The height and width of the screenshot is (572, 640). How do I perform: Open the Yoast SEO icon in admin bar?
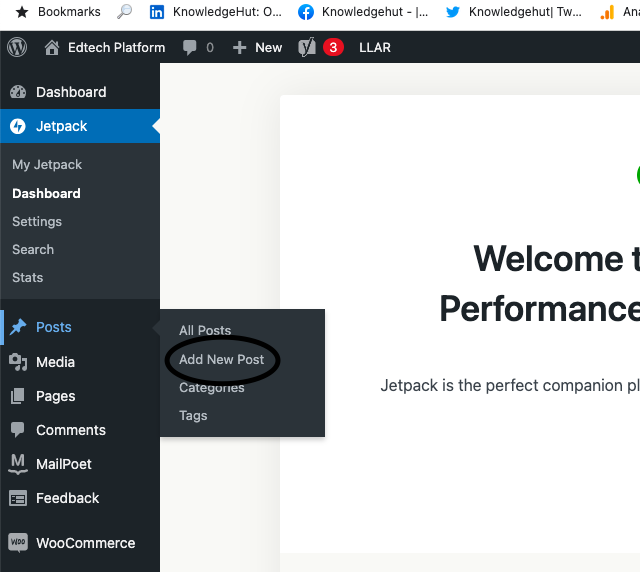(307, 47)
